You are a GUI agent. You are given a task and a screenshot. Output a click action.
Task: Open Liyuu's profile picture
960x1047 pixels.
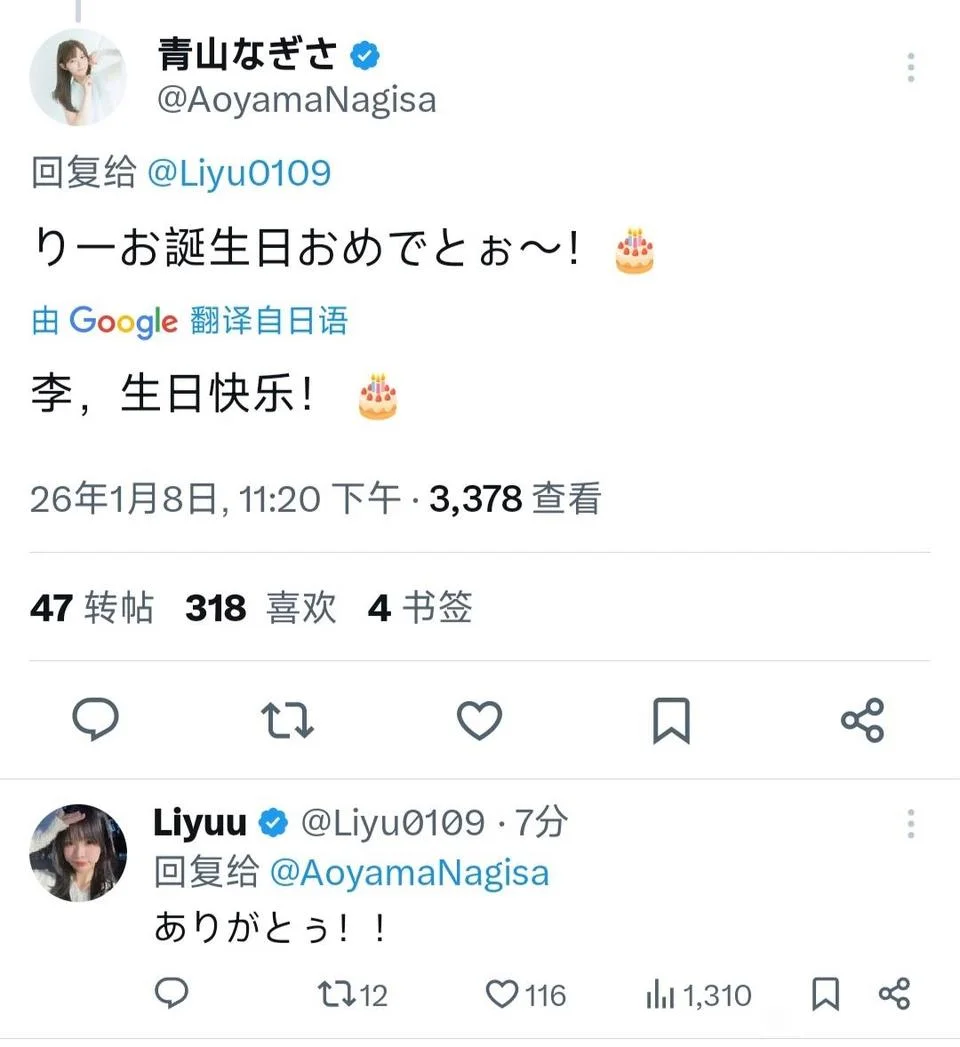[78, 853]
